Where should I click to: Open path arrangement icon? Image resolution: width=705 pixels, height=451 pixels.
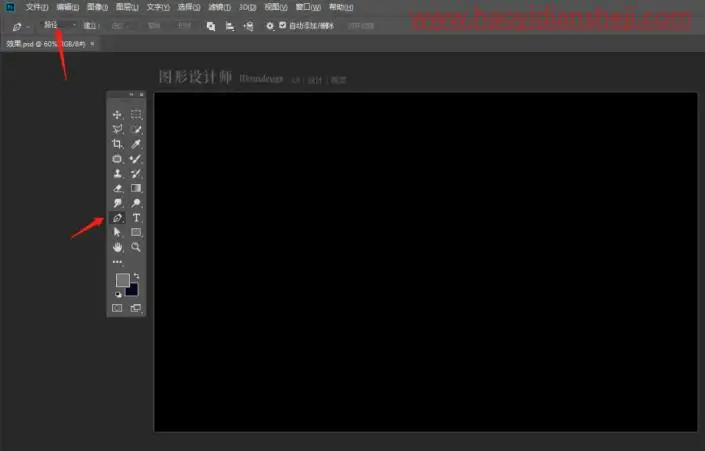tap(248, 27)
